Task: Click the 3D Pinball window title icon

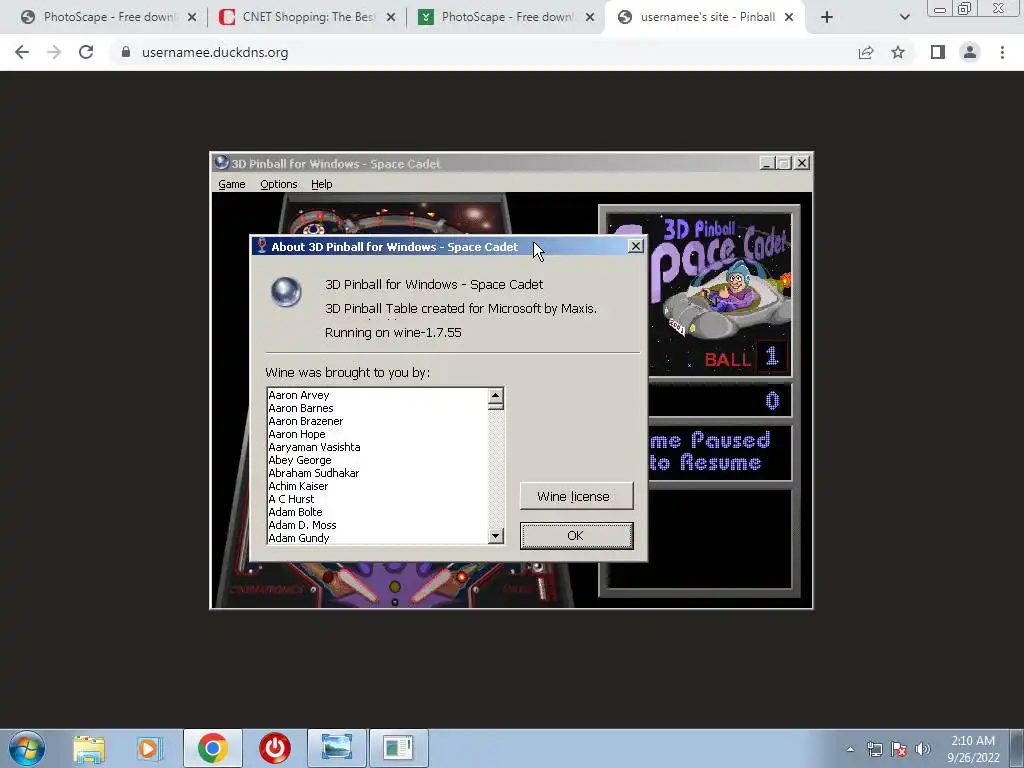Action: tap(221, 163)
